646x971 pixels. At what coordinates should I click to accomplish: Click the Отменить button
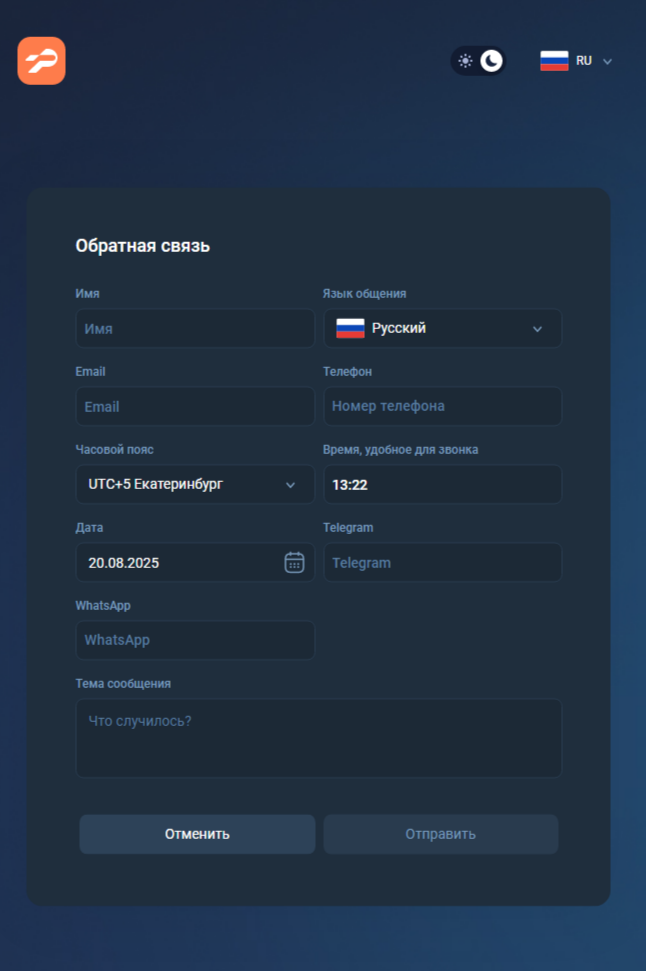point(197,834)
